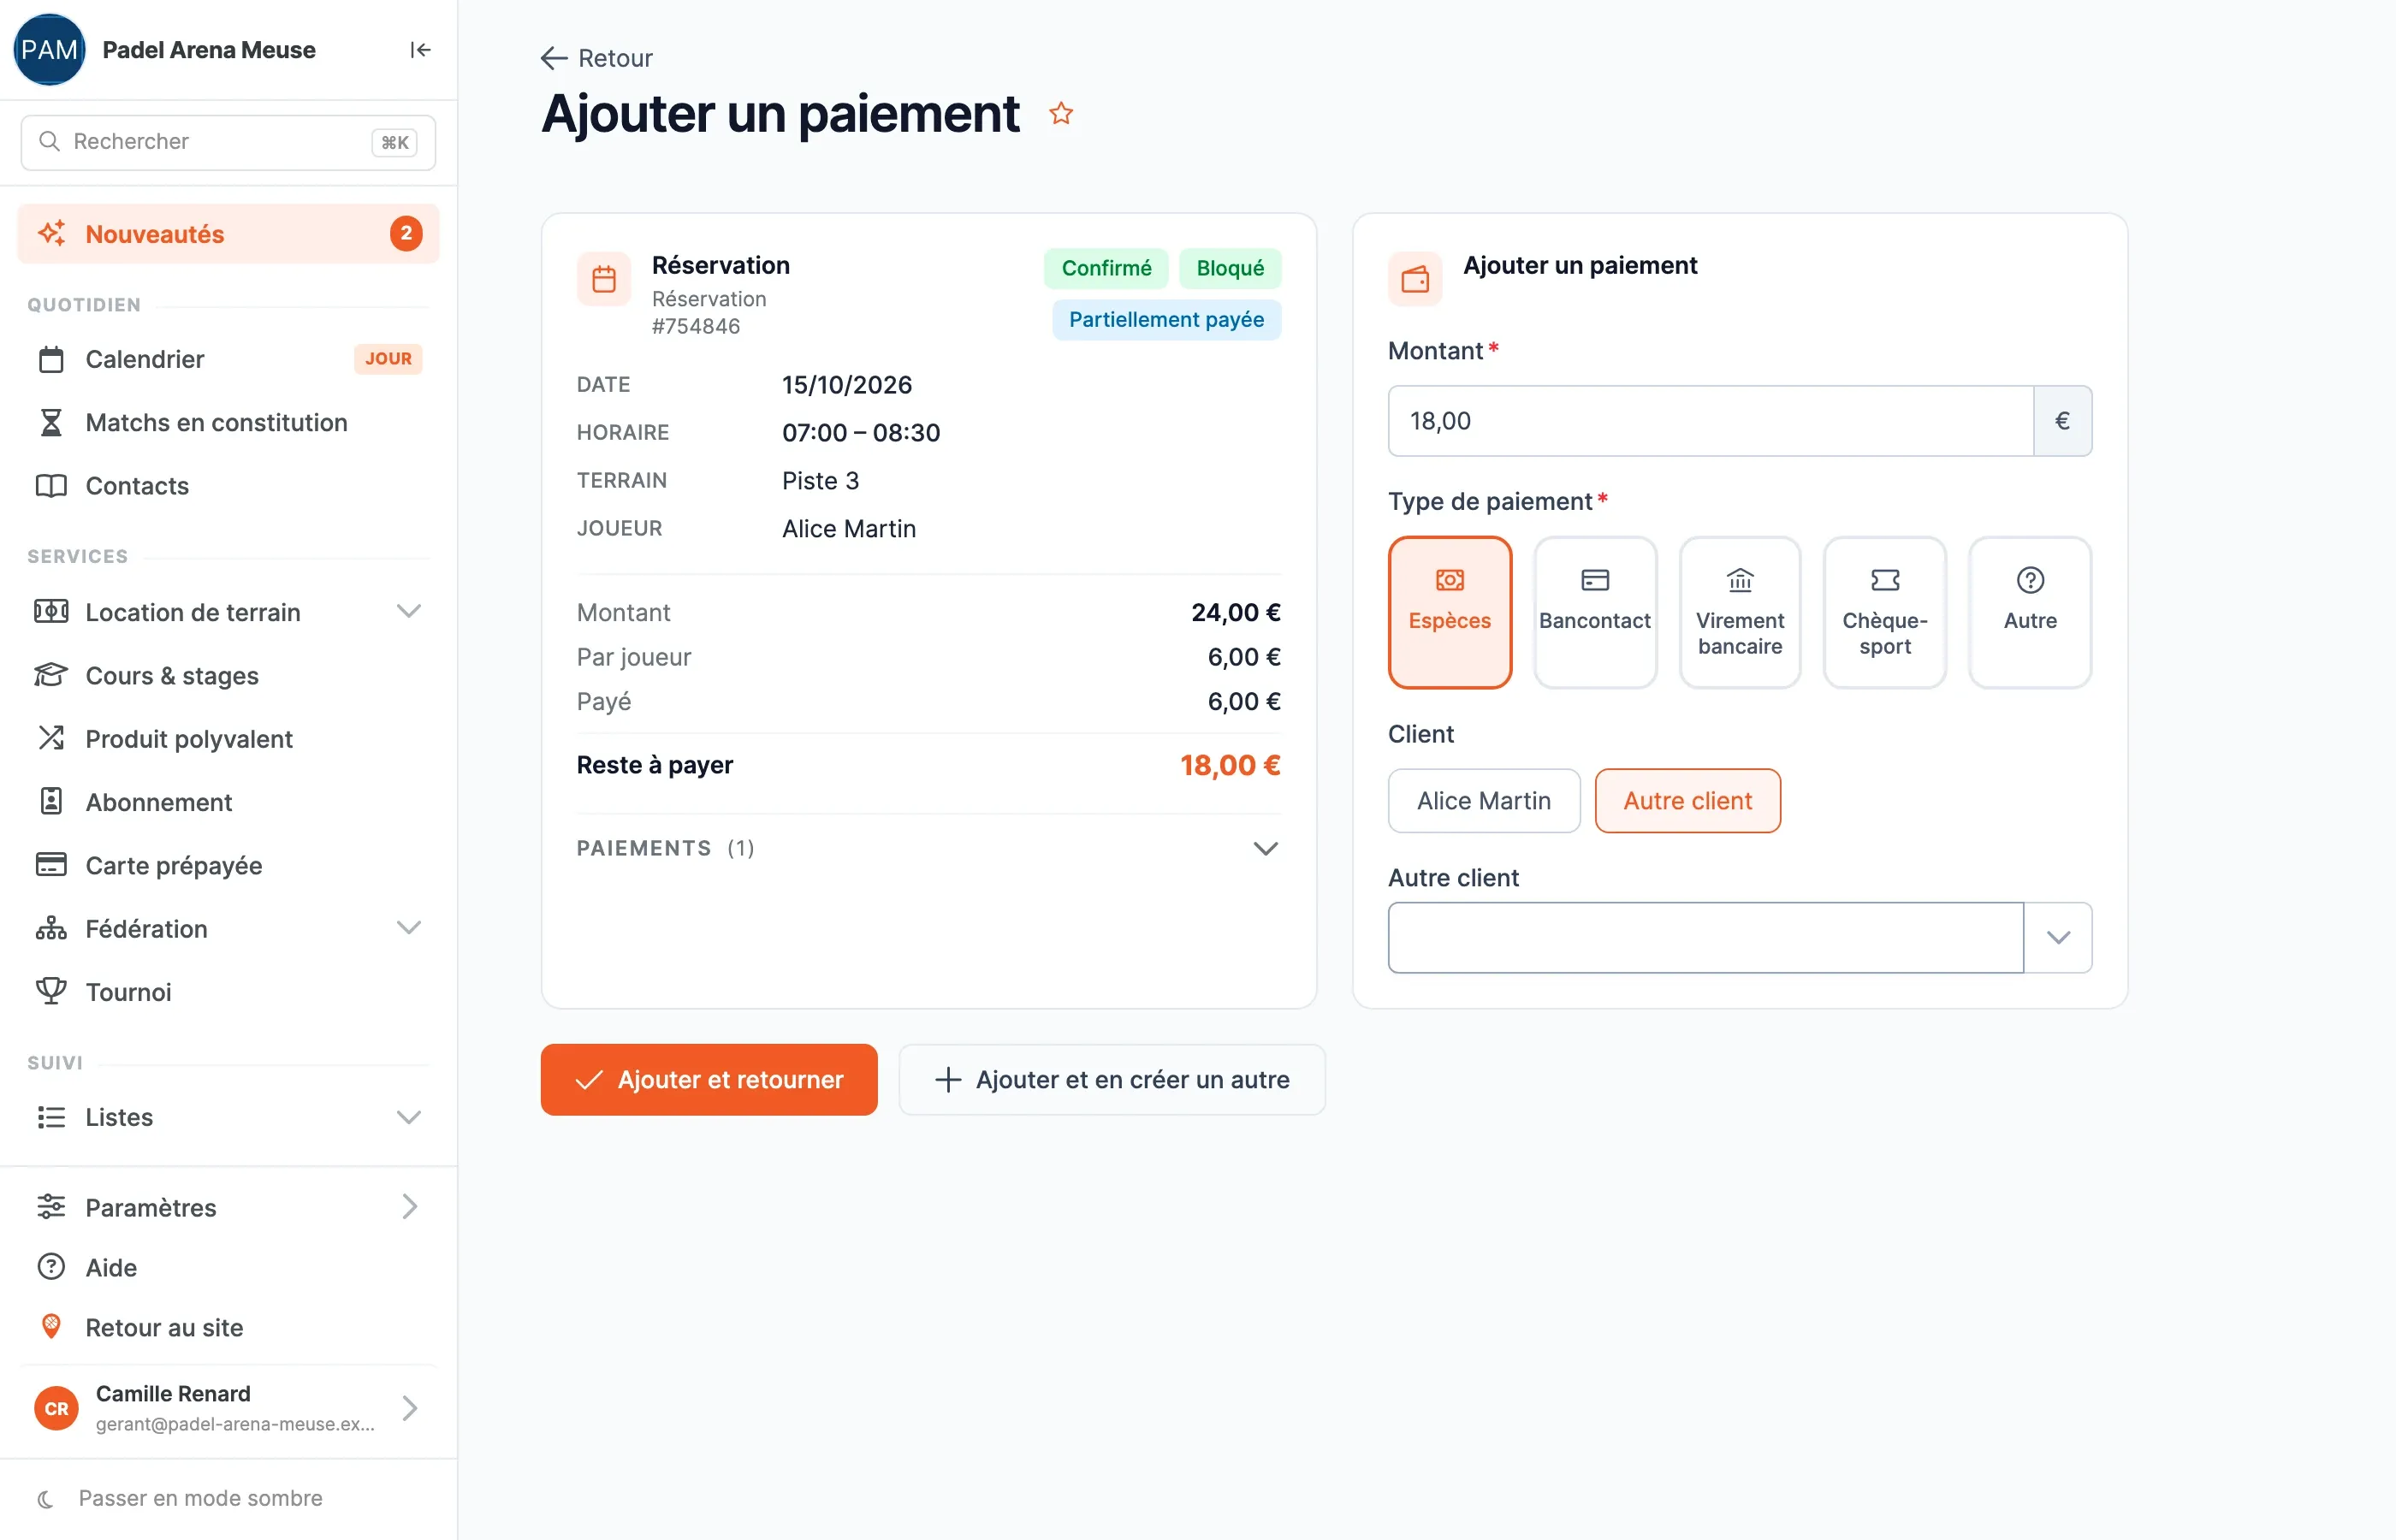2396x1540 pixels.
Task: Click the wallet icon in payment card
Action: click(1415, 279)
